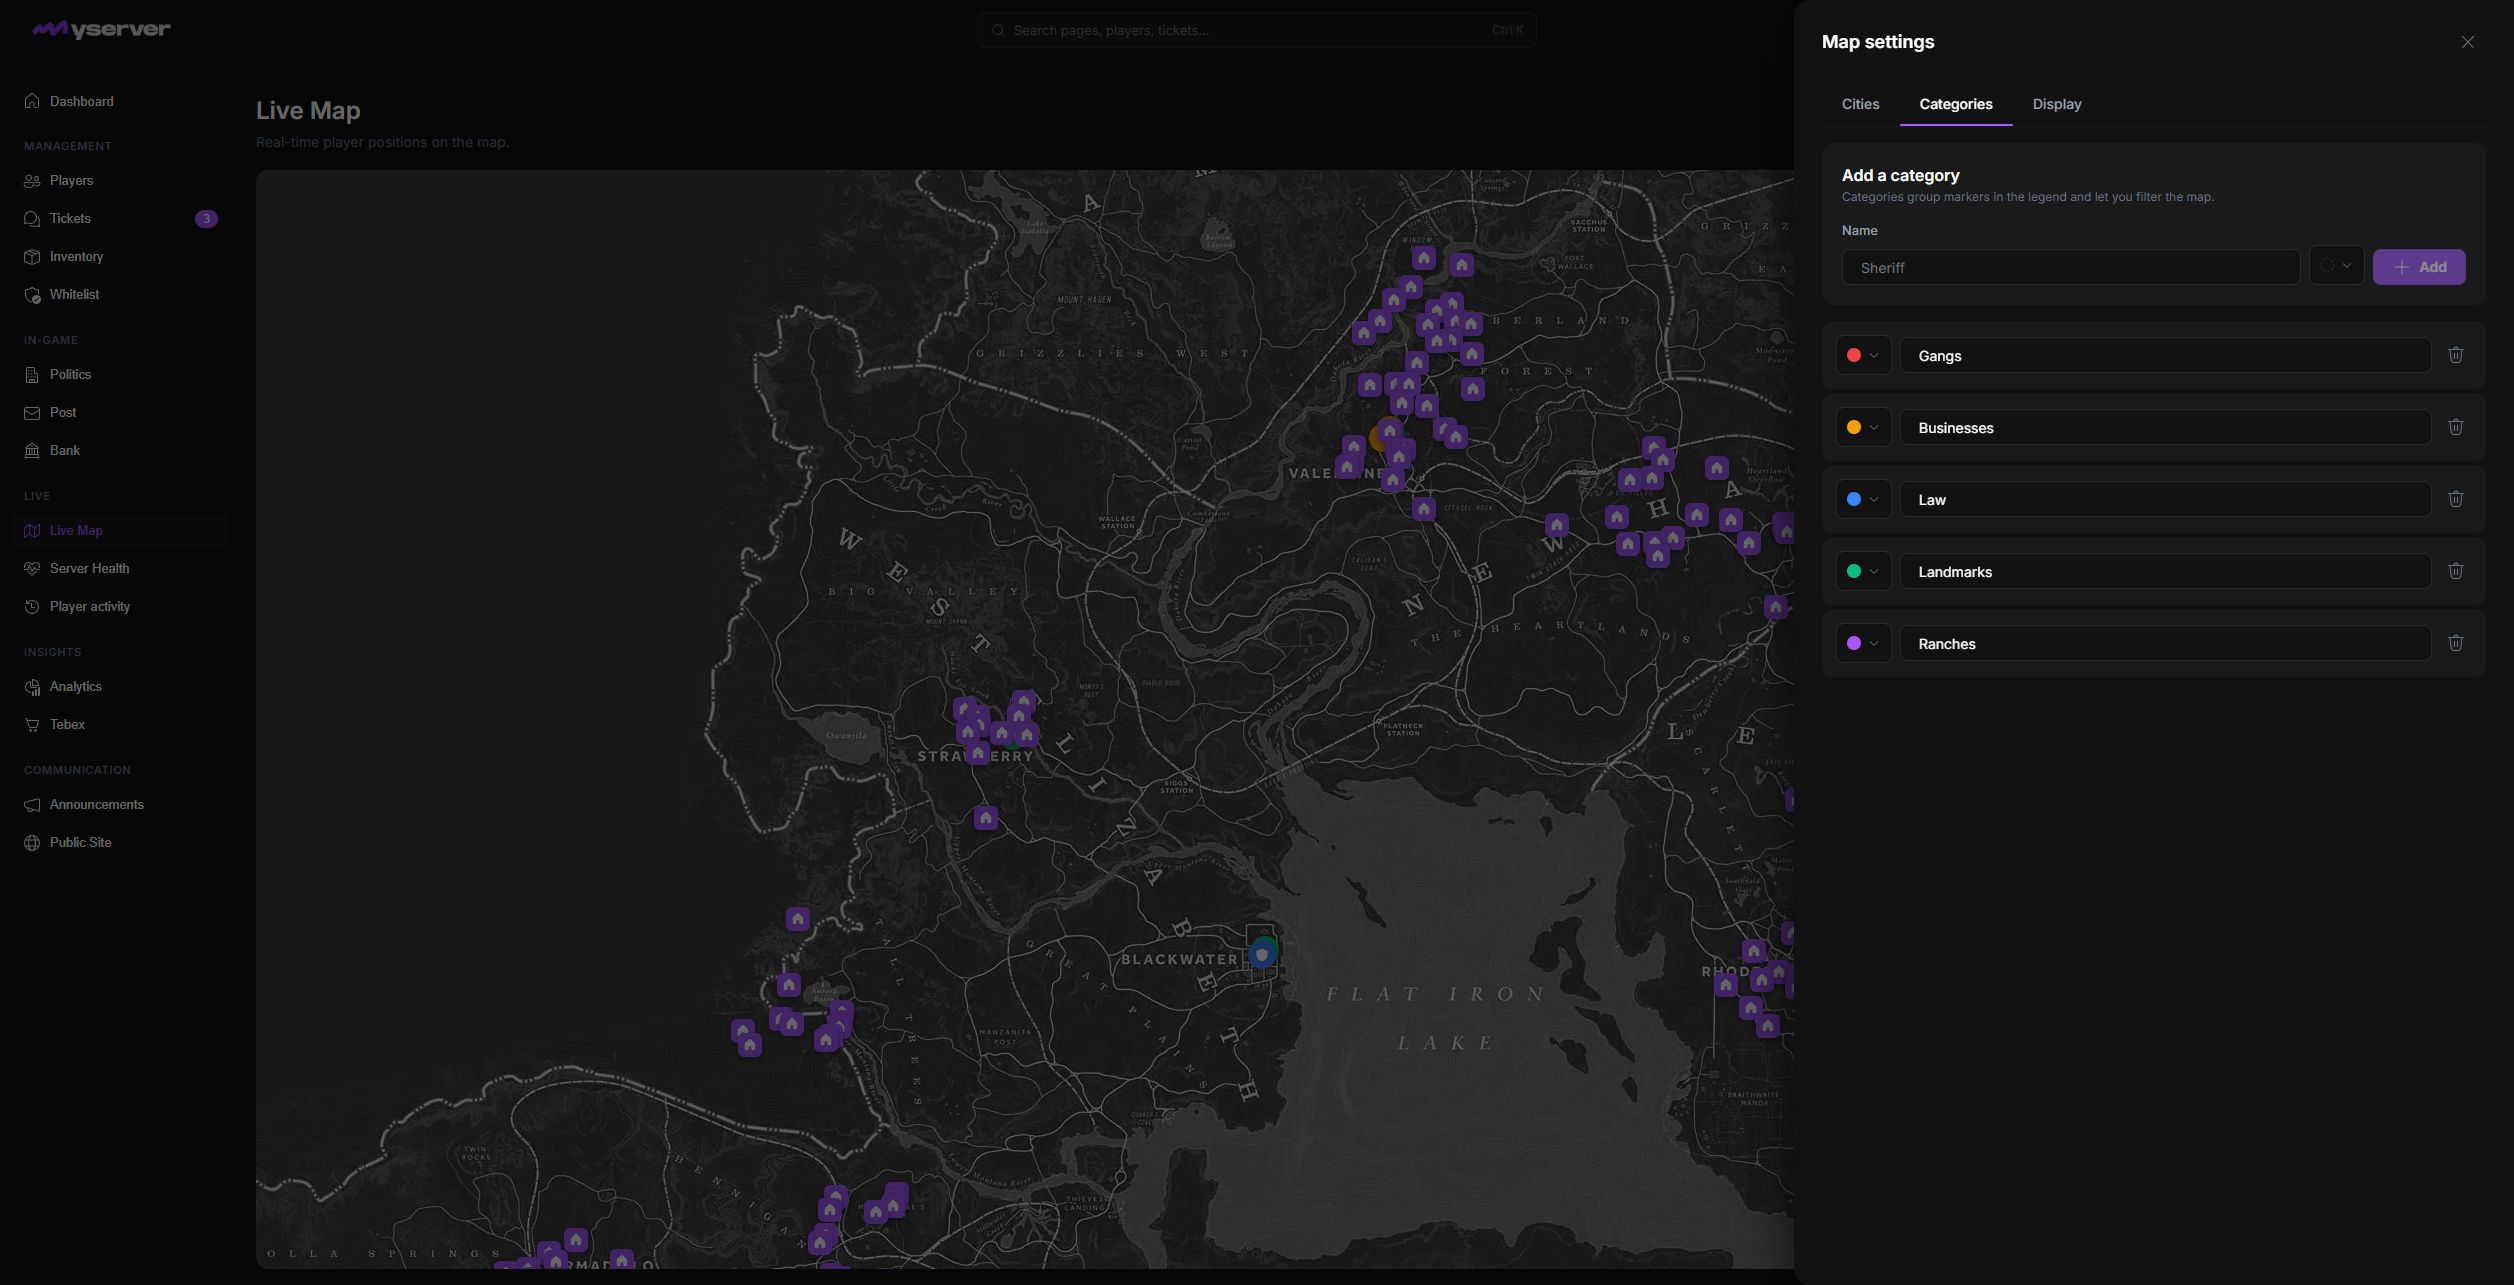Delete the Gangs category trash icon
This screenshot has width=2514, height=1285.
point(2455,355)
